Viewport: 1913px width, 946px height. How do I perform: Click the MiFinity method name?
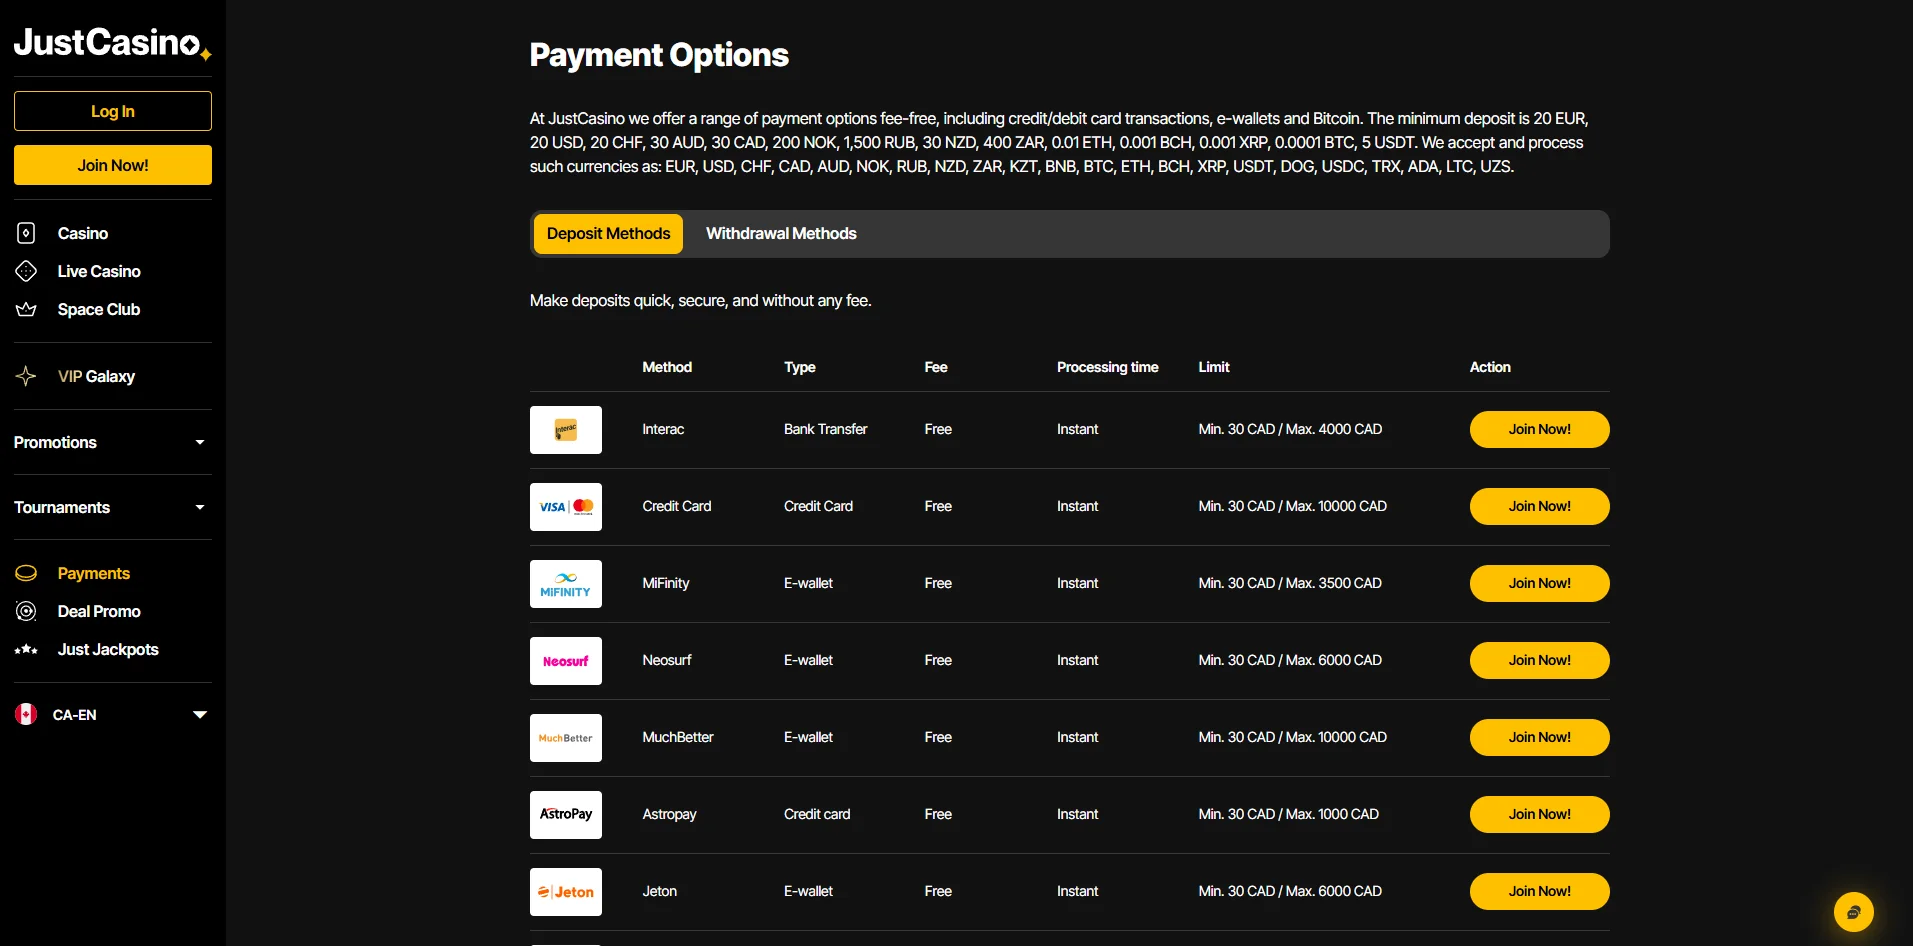(x=666, y=583)
